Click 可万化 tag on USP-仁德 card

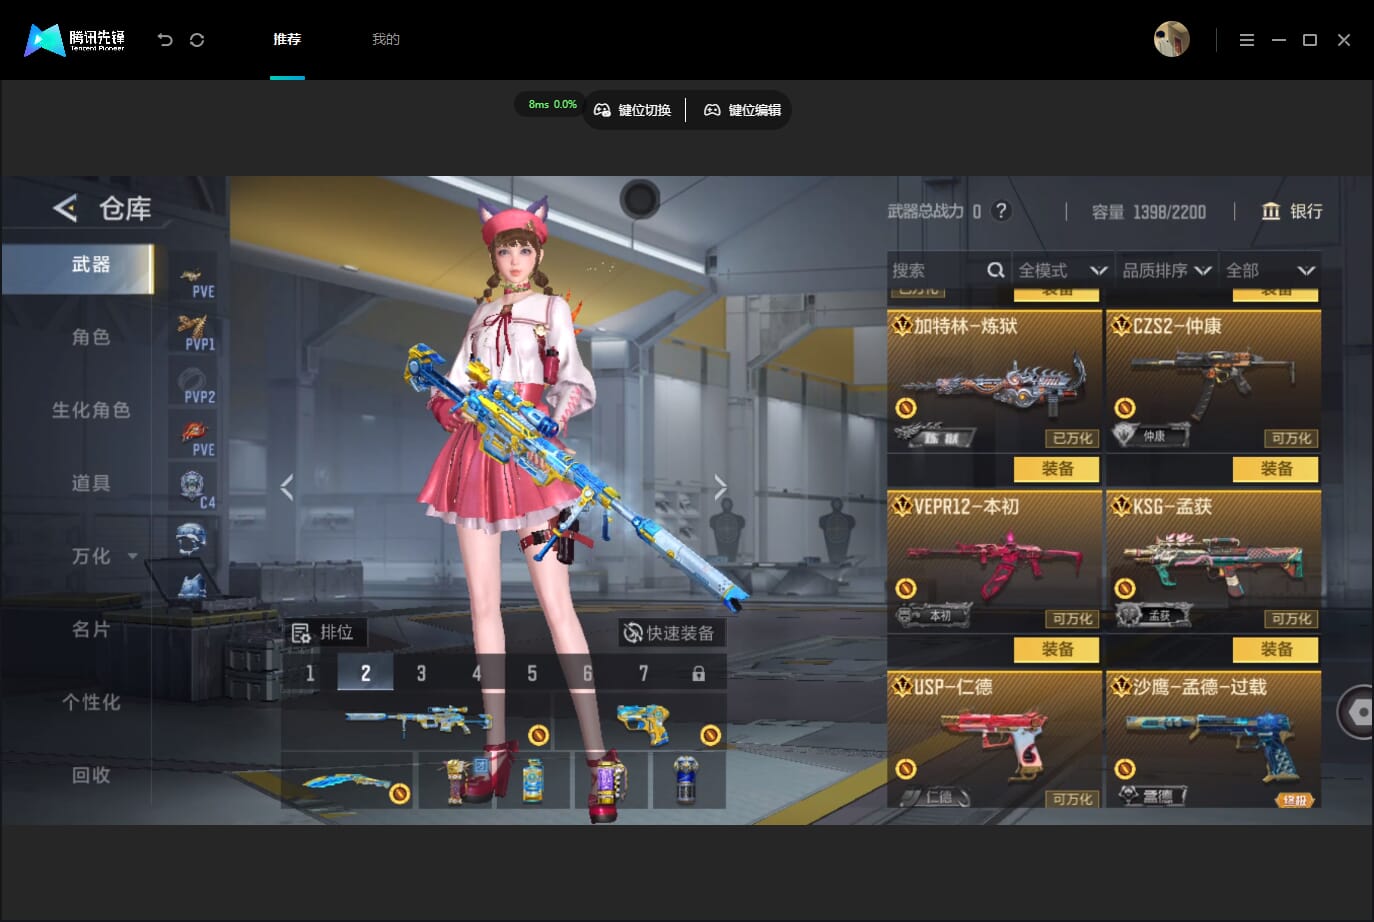click(1072, 799)
